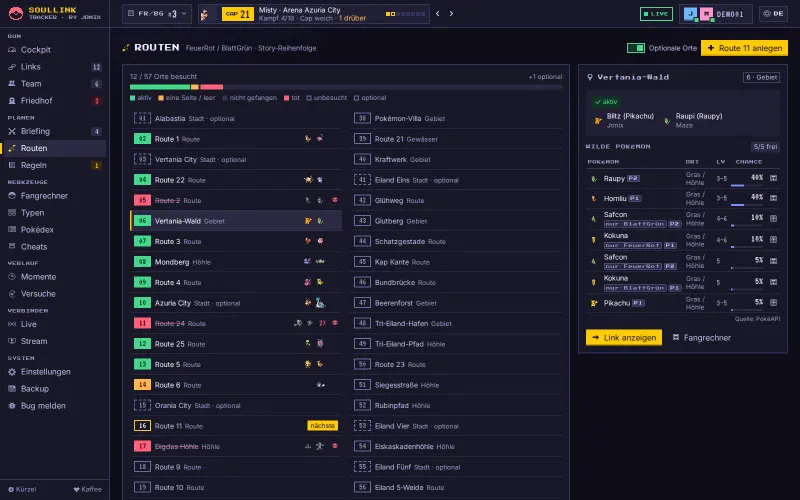Screen dimensions: 800x500
Task: Click the globe DE language icon
Action: [773, 14]
